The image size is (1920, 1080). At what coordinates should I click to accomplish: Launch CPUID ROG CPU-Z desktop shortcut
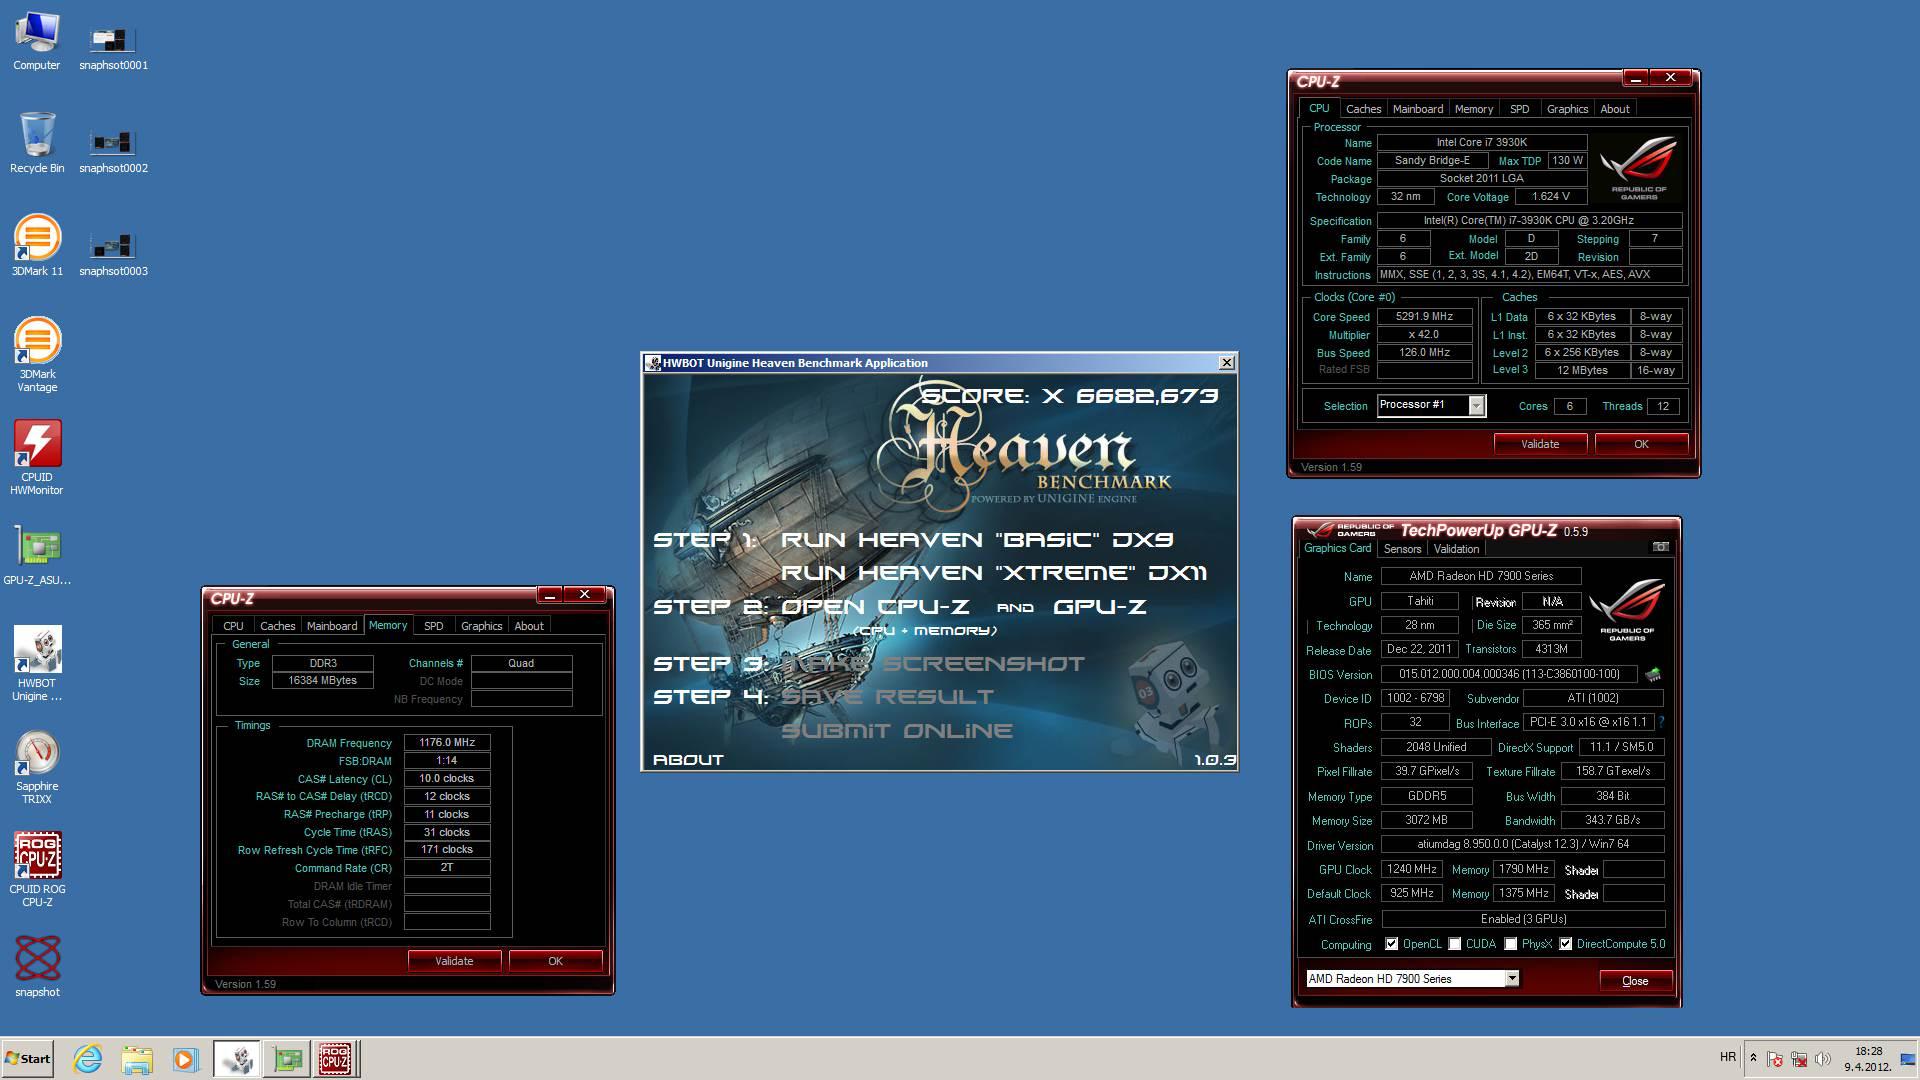pyautogui.click(x=37, y=869)
